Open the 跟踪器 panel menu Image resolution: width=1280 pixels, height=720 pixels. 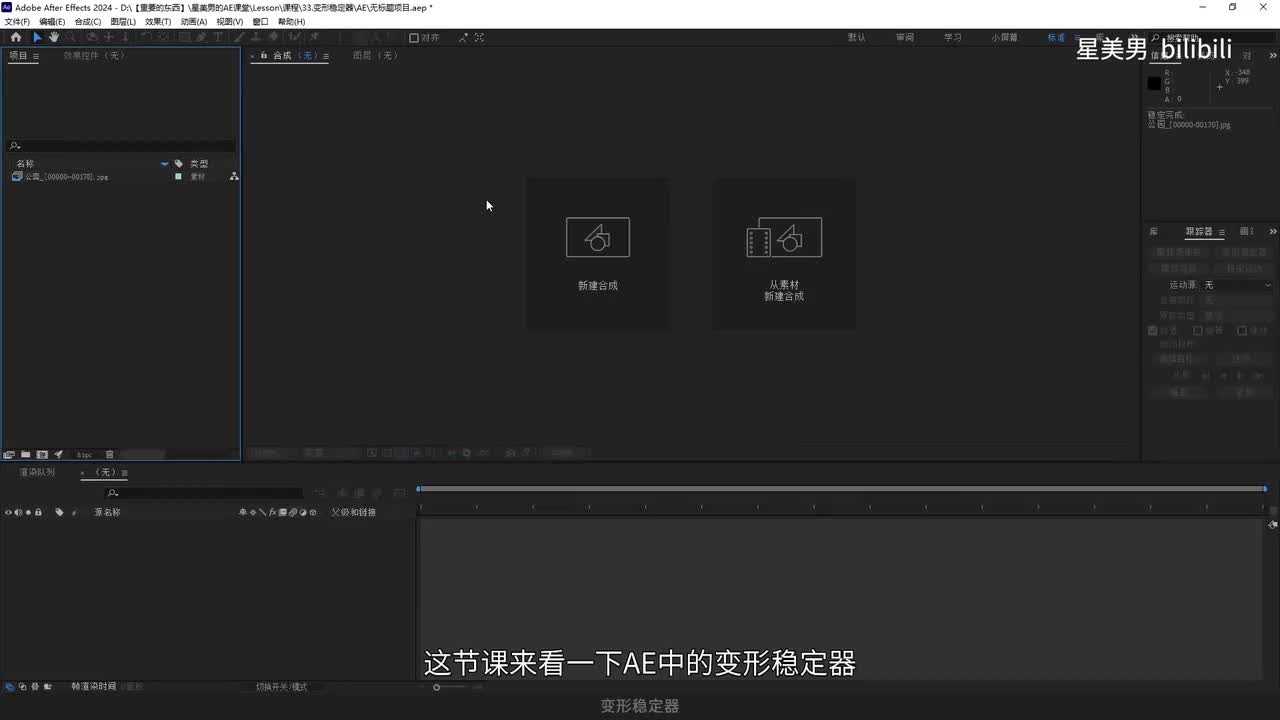(x=1222, y=232)
